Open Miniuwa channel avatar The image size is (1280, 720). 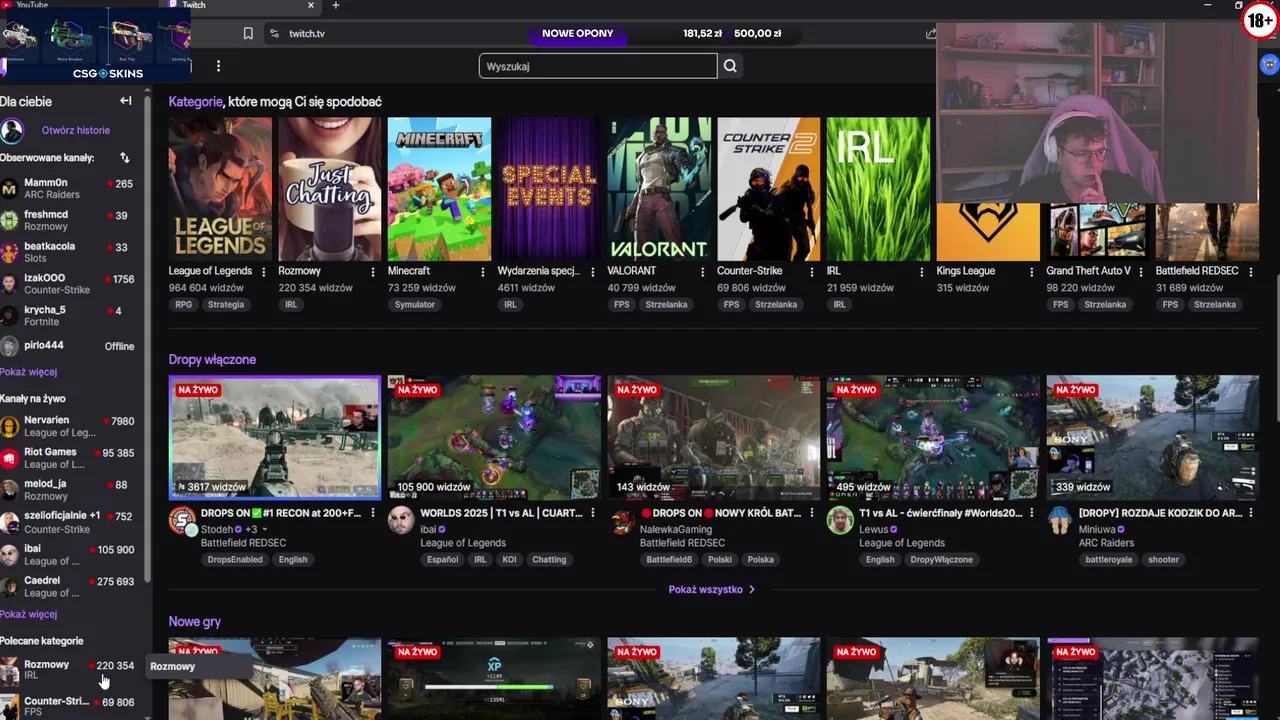click(1060, 520)
